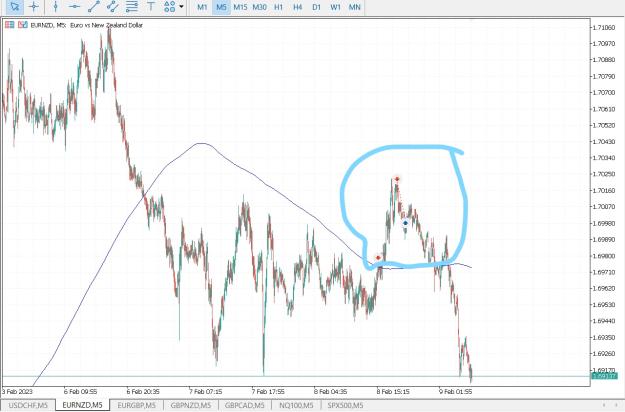Click the 8 Feb 15:15 time label
The image size is (625, 412).
click(393, 392)
